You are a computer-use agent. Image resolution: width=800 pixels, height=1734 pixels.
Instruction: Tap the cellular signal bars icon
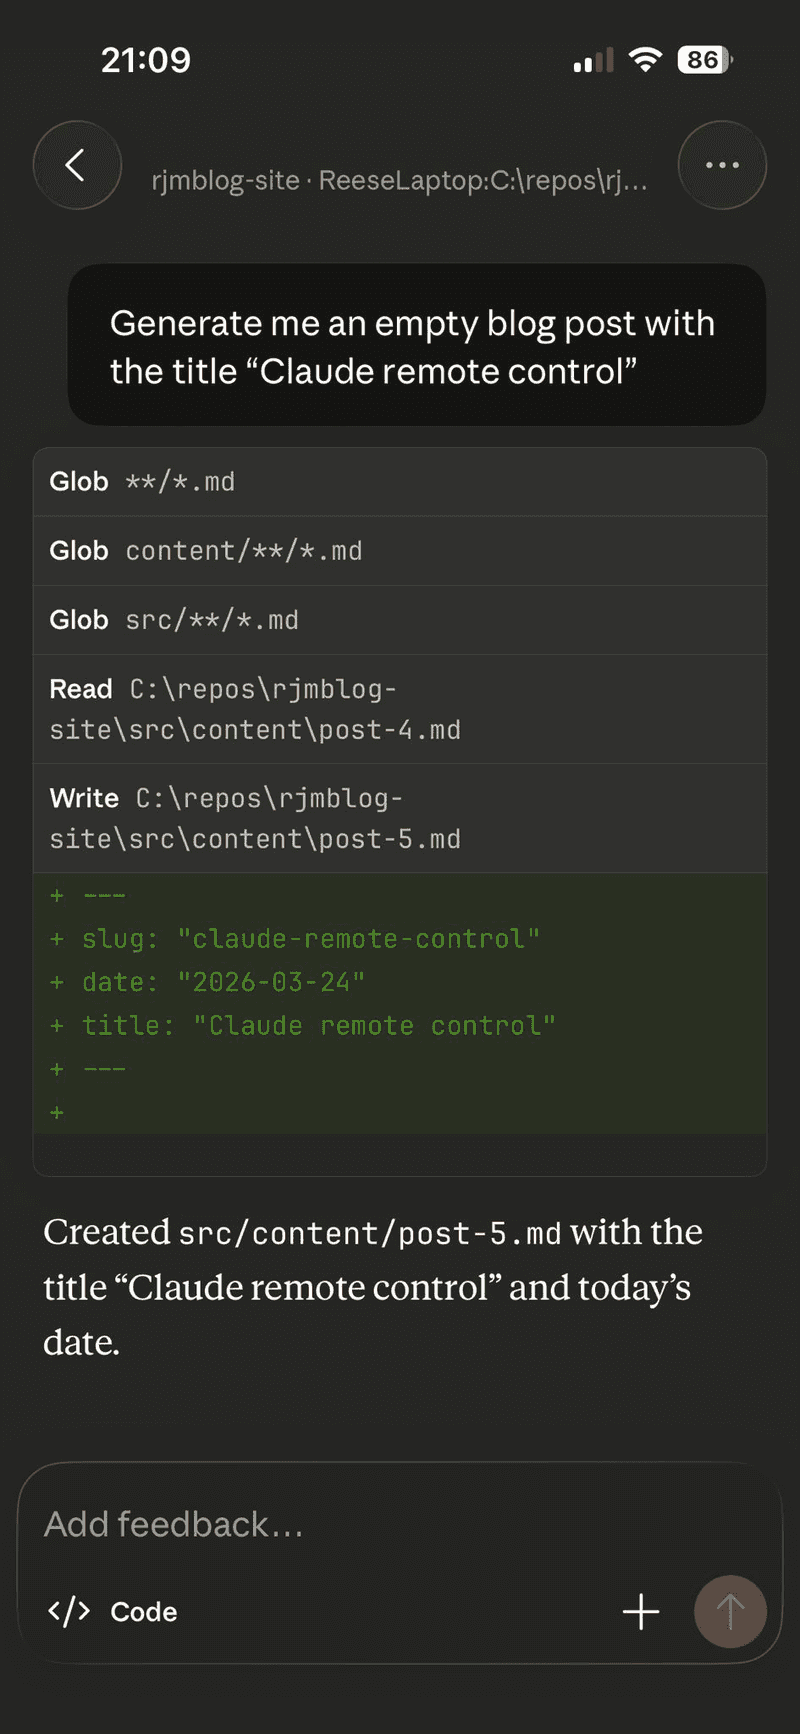click(x=593, y=62)
